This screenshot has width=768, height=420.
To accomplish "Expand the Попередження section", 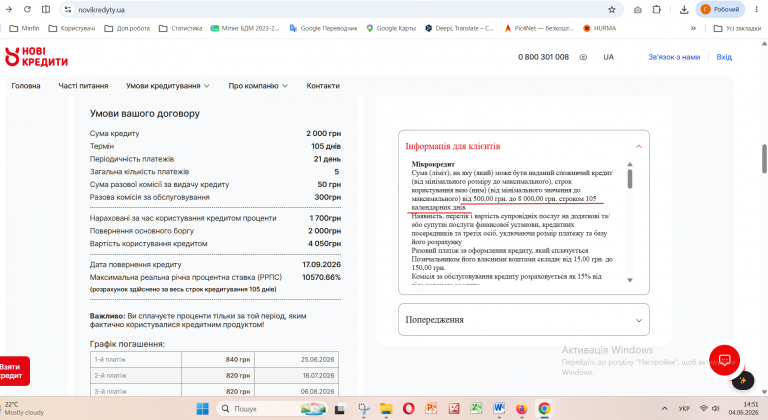I will pos(524,320).
